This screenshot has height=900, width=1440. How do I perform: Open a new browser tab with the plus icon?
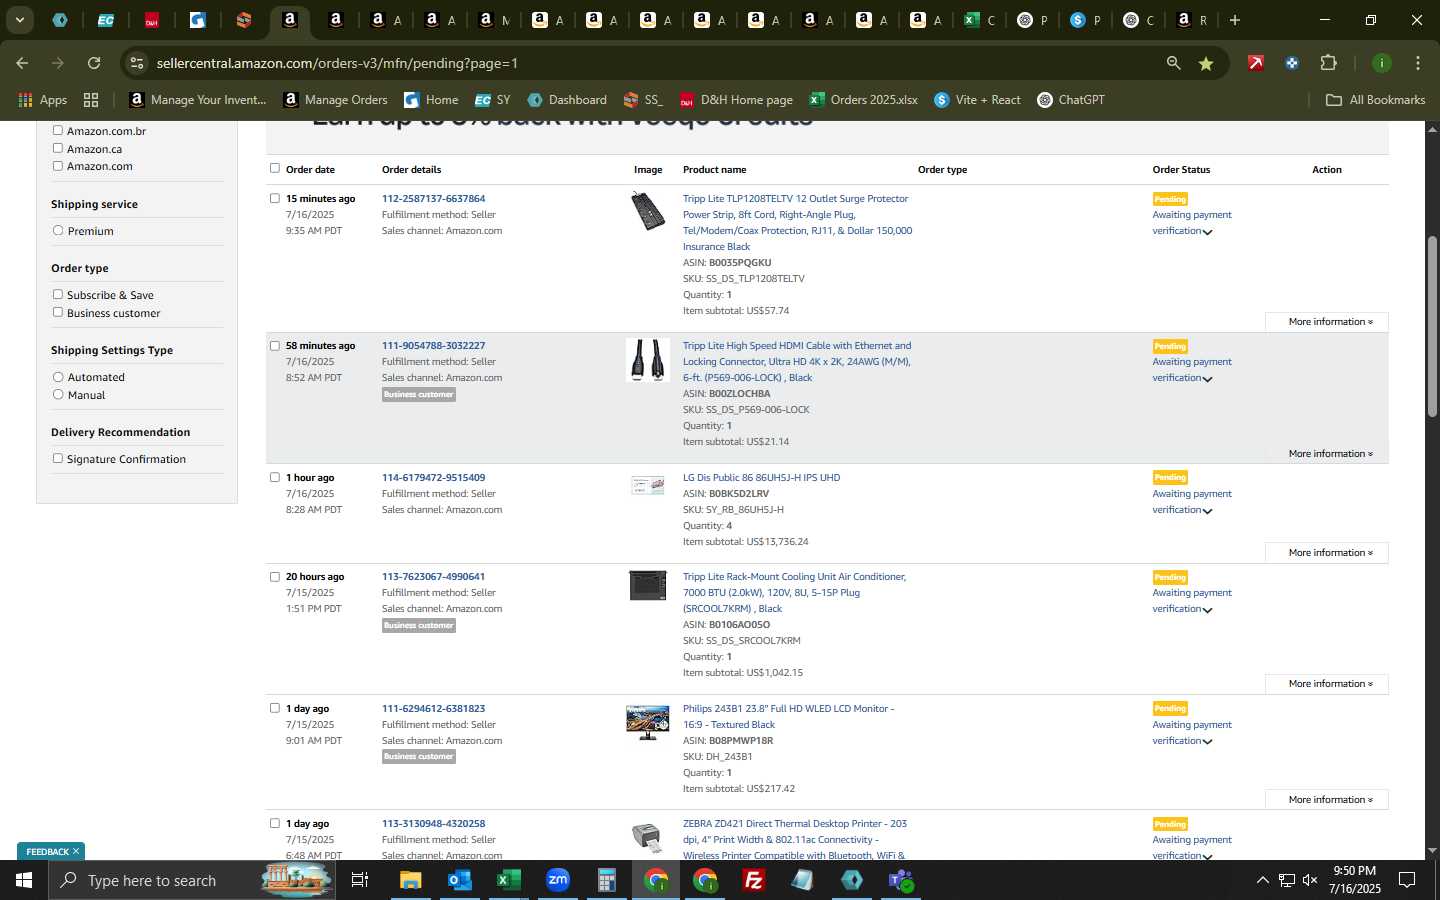click(1235, 20)
